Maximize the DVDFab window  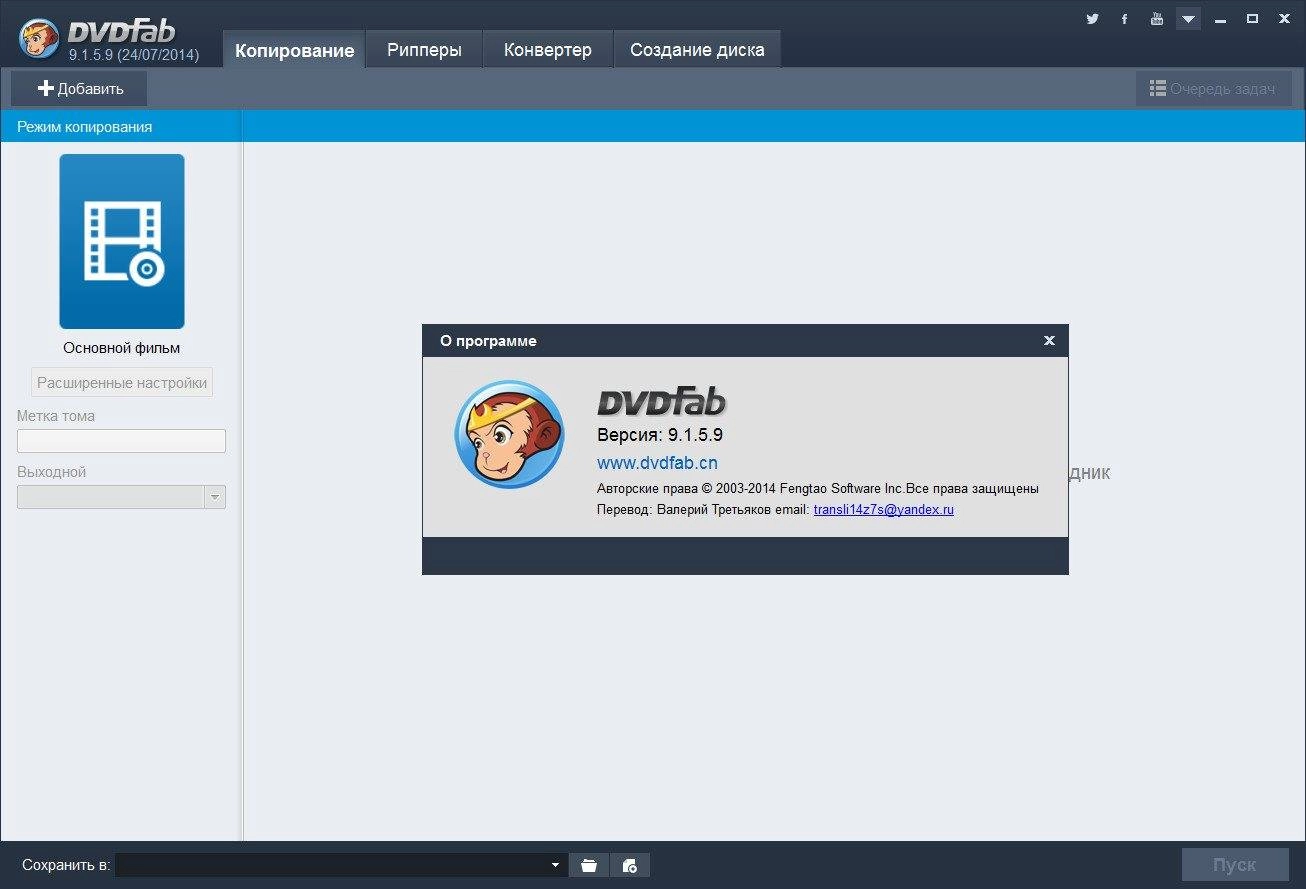tap(1252, 18)
